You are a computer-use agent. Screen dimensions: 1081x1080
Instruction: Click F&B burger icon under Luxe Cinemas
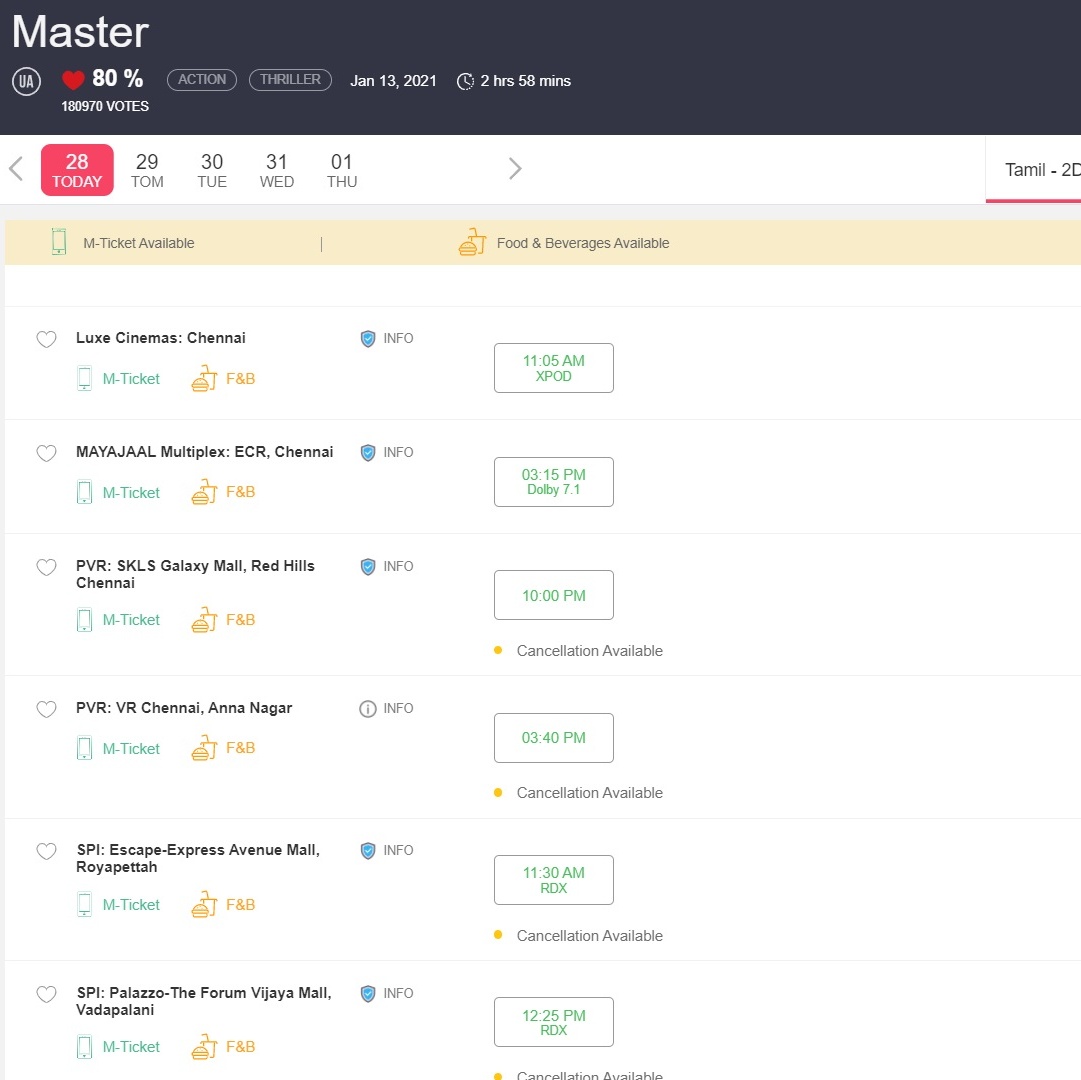[x=204, y=378]
